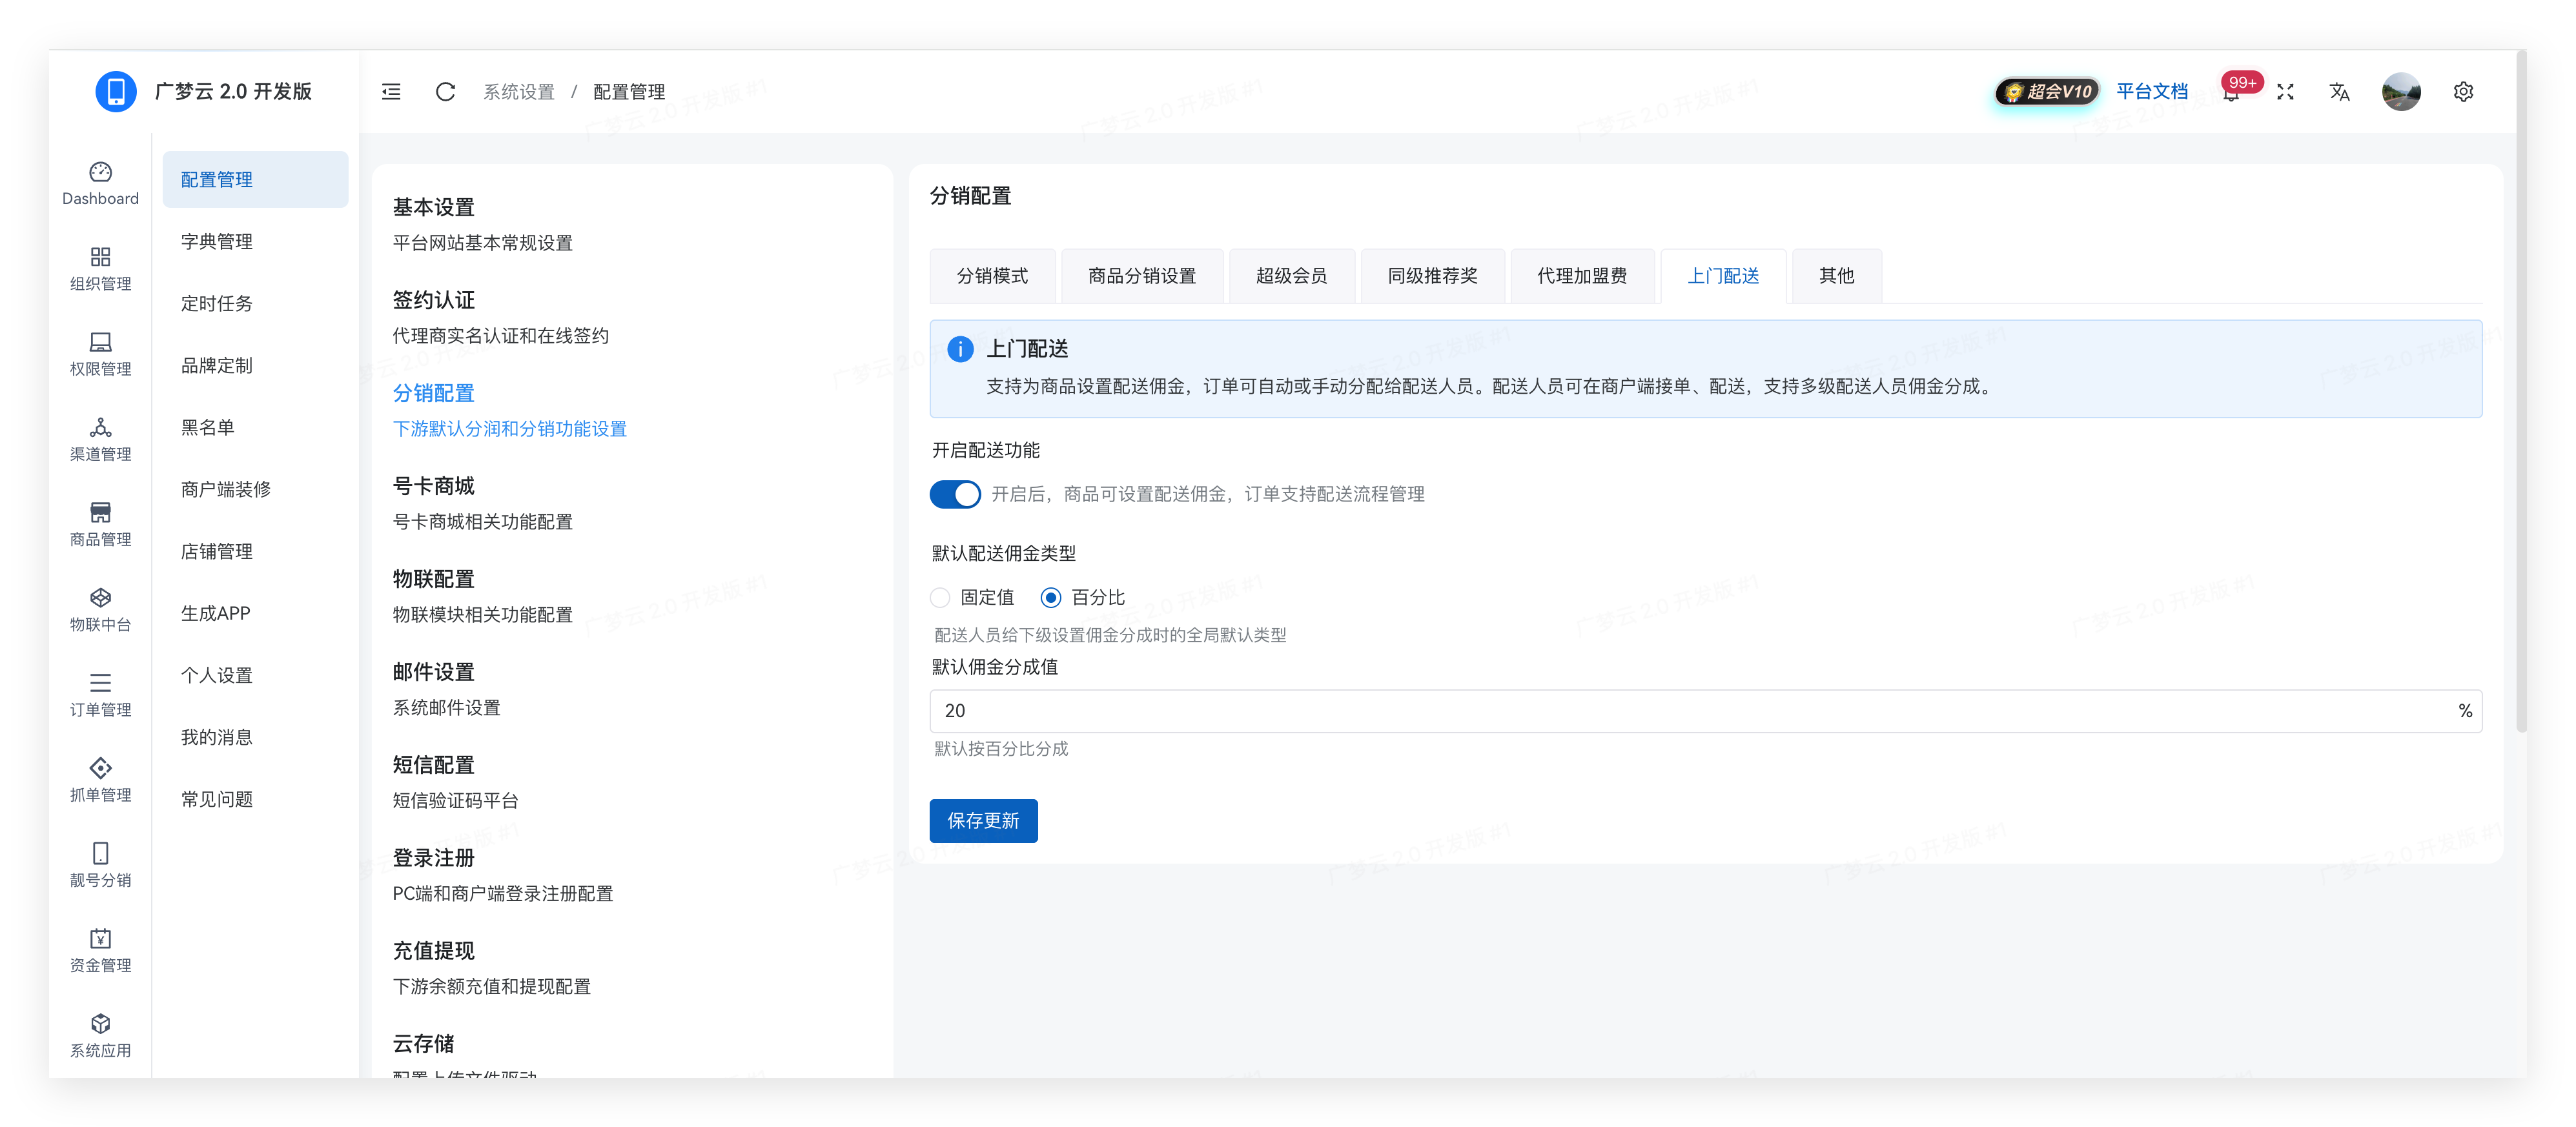Open the 超级会员 tab
The height and width of the screenshot is (1127, 2576).
(x=1291, y=276)
